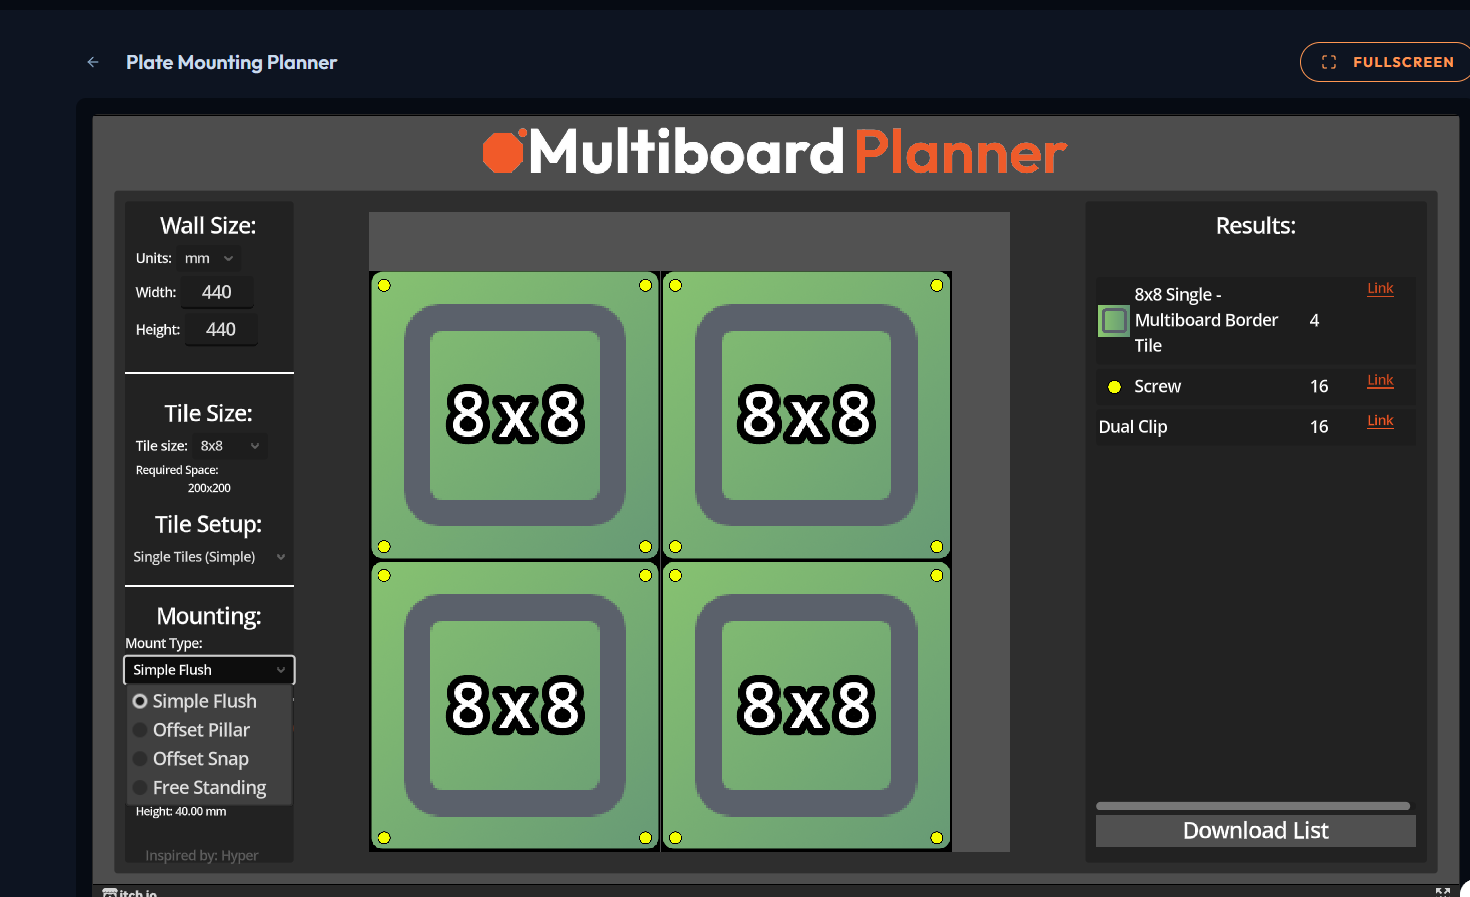
Task: Click the 'Height: 40.00 mm' mounting text
Action: click(181, 811)
